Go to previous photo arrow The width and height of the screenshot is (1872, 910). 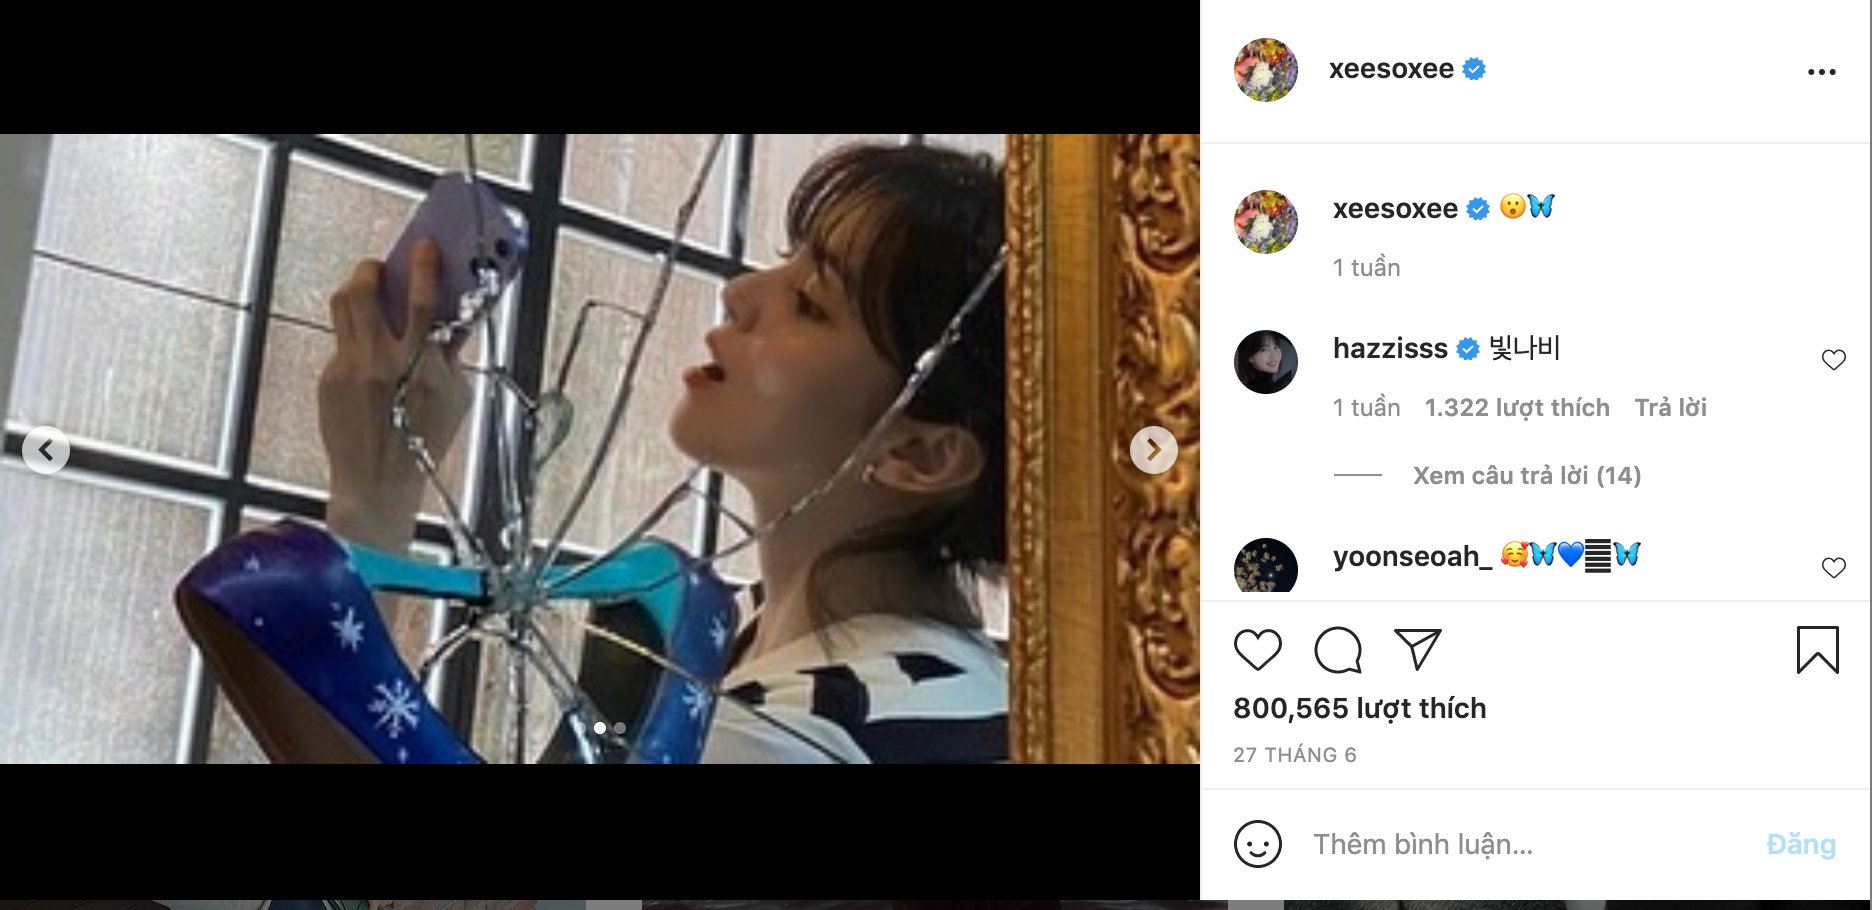(46, 450)
